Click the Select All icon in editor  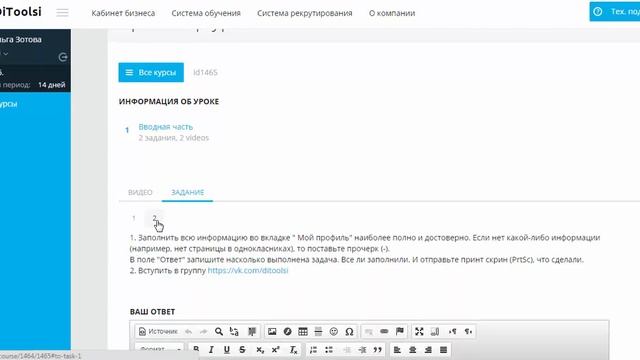coord(252,331)
